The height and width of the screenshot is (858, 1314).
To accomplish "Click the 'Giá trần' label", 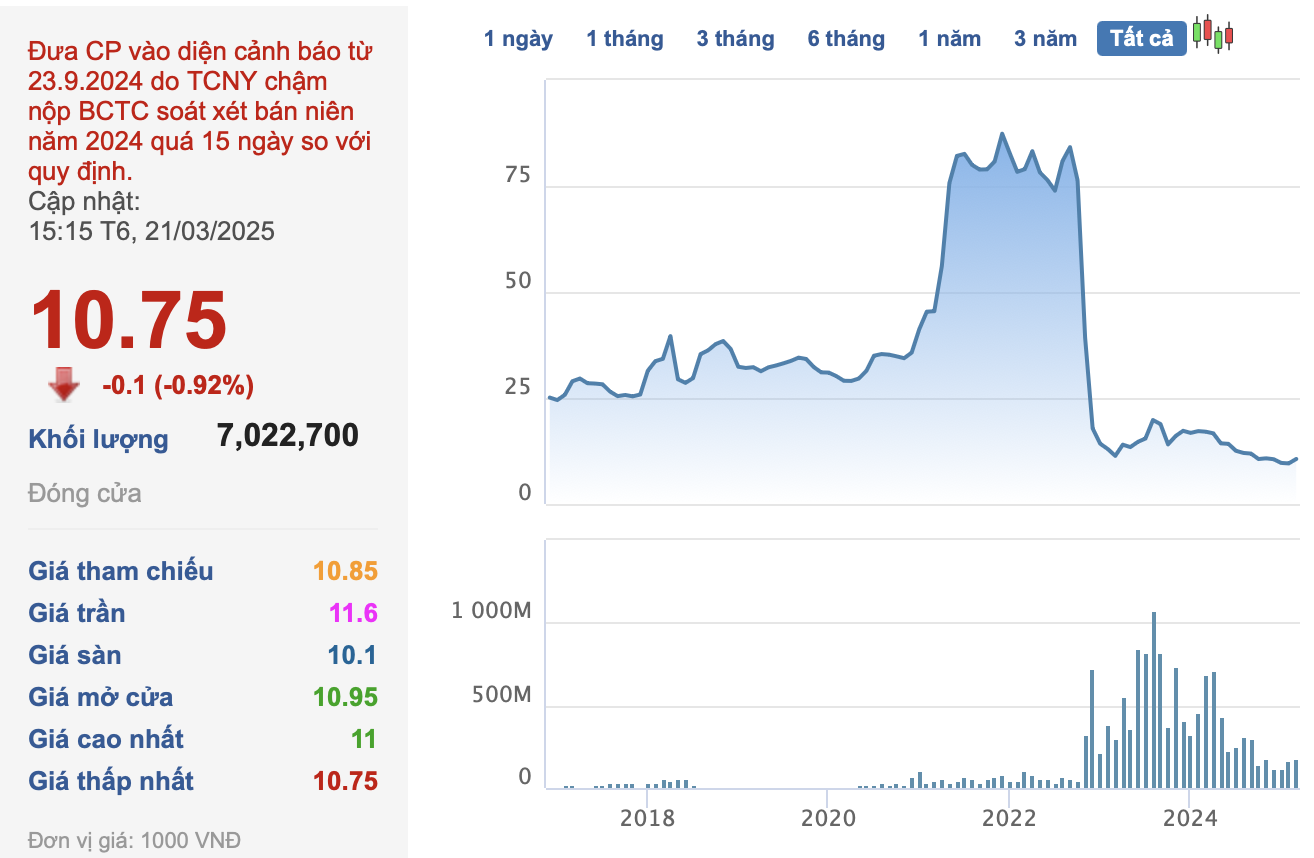I will 77,613.
